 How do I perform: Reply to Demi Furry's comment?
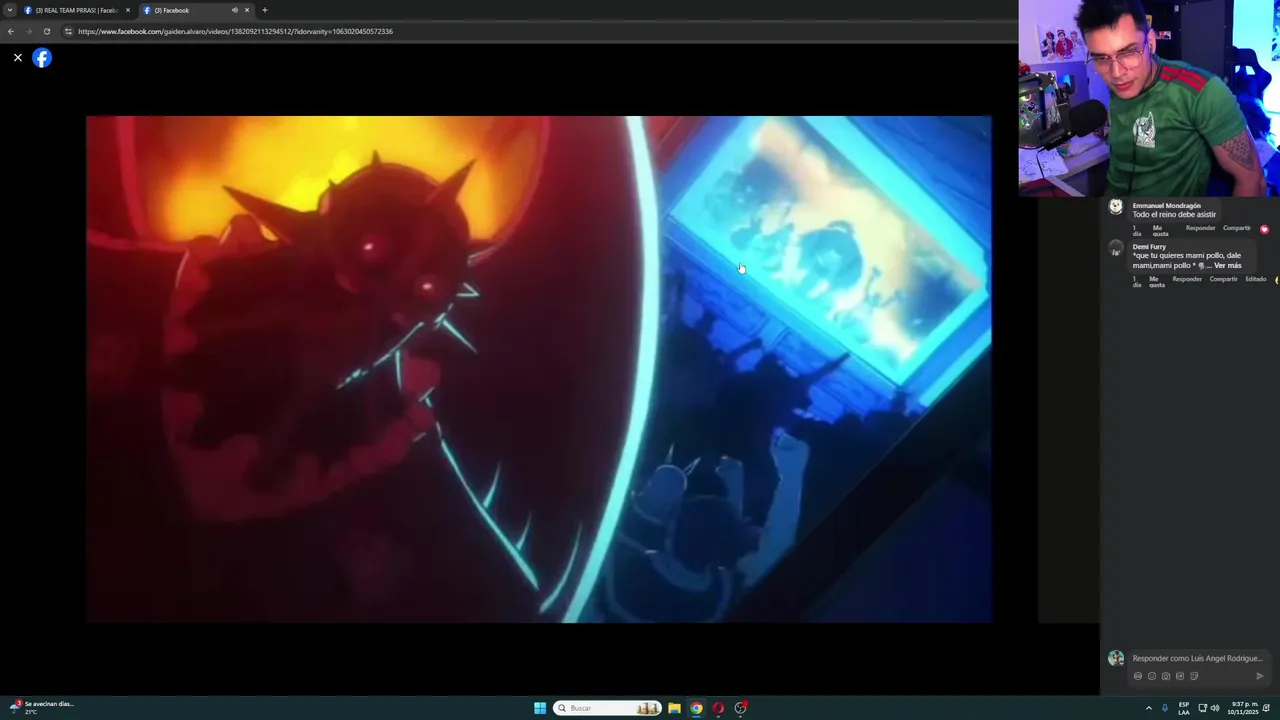pos(1187,279)
